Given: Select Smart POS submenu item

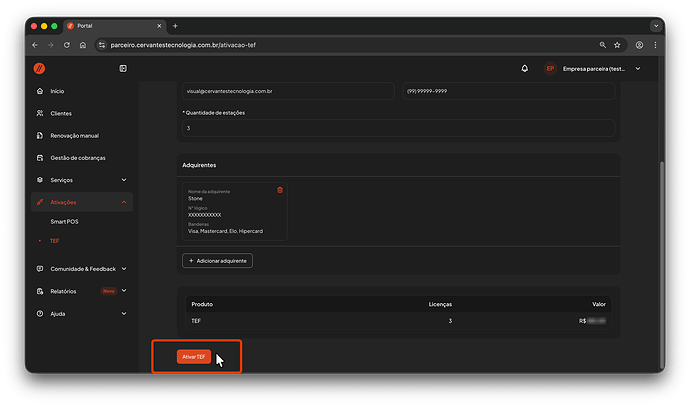Looking at the screenshot, I should (65, 220).
